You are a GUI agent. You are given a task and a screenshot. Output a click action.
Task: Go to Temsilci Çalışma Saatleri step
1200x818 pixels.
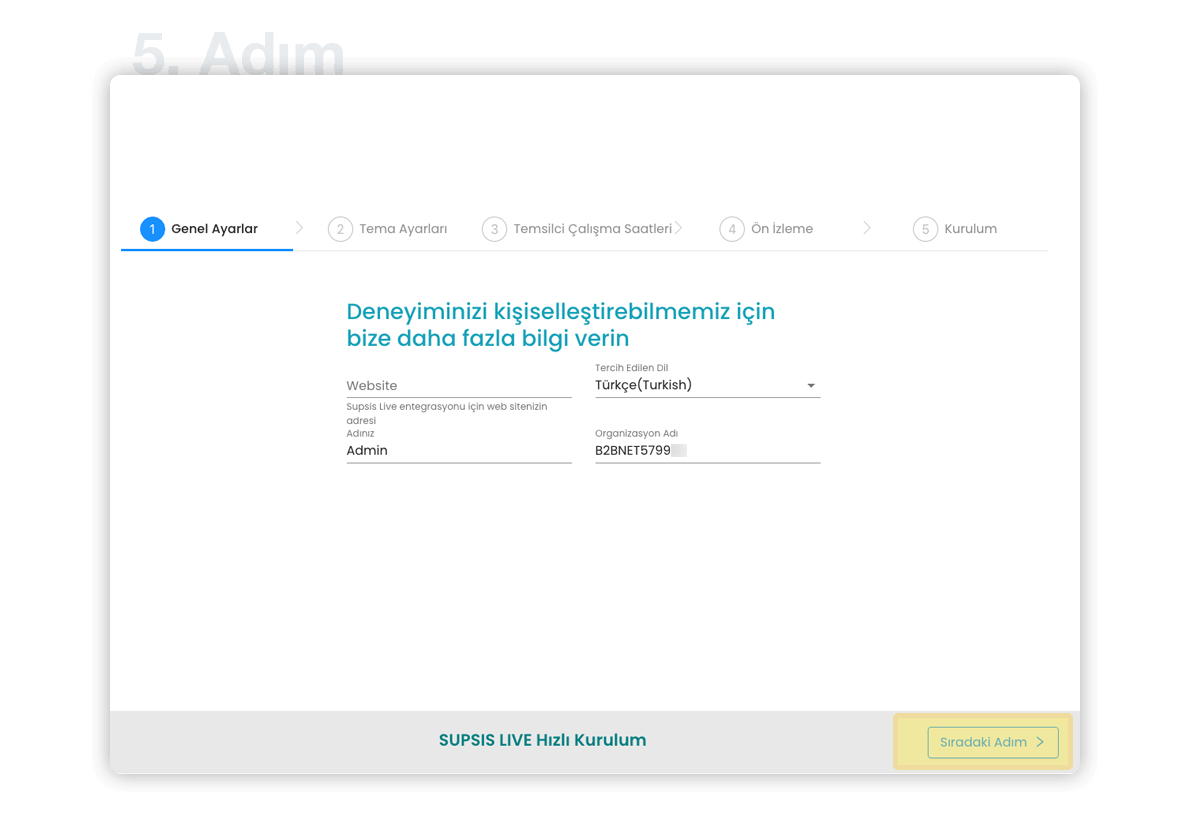tap(577, 229)
